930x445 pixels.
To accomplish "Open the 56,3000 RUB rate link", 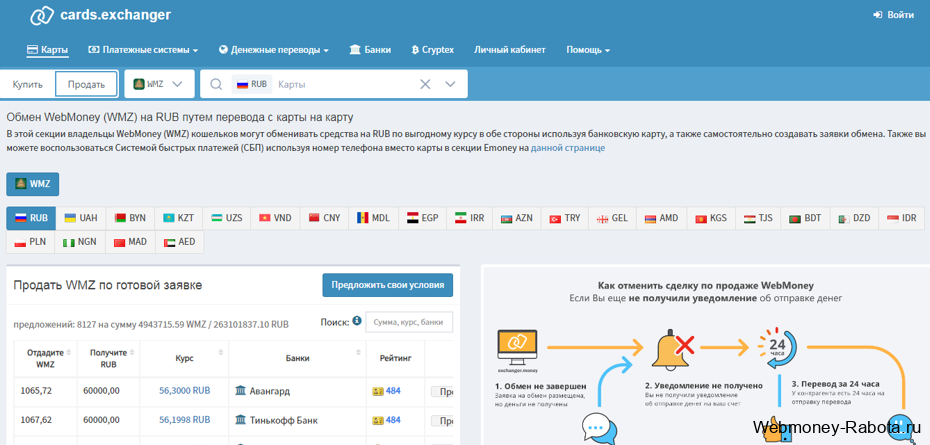I will [184, 391].
